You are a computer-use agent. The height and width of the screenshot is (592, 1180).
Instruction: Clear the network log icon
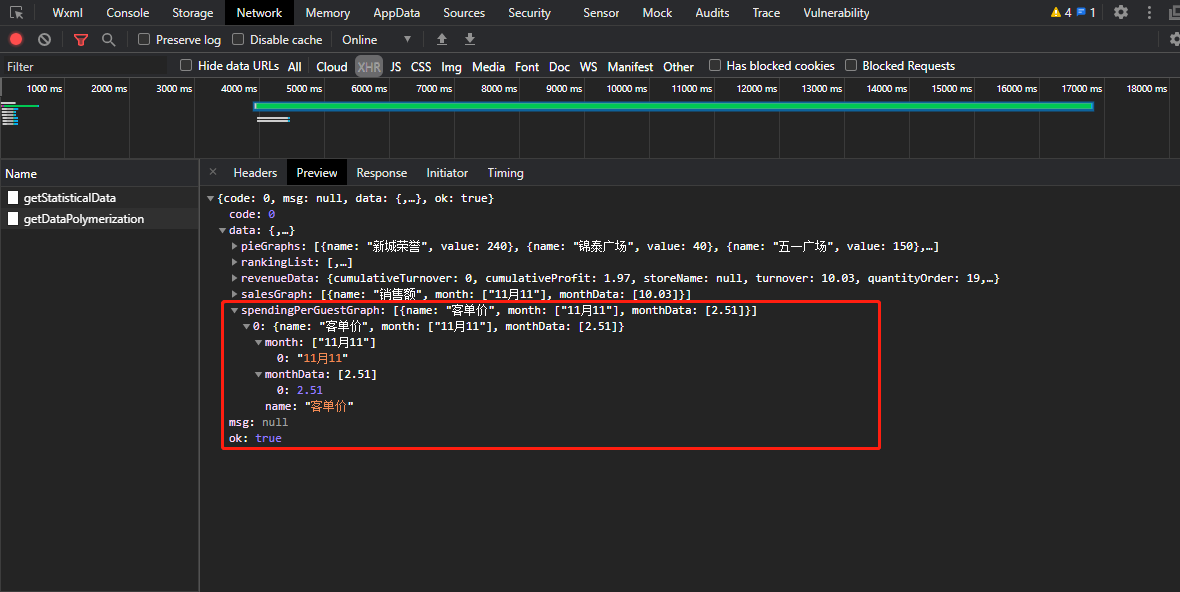click(44, 39)
